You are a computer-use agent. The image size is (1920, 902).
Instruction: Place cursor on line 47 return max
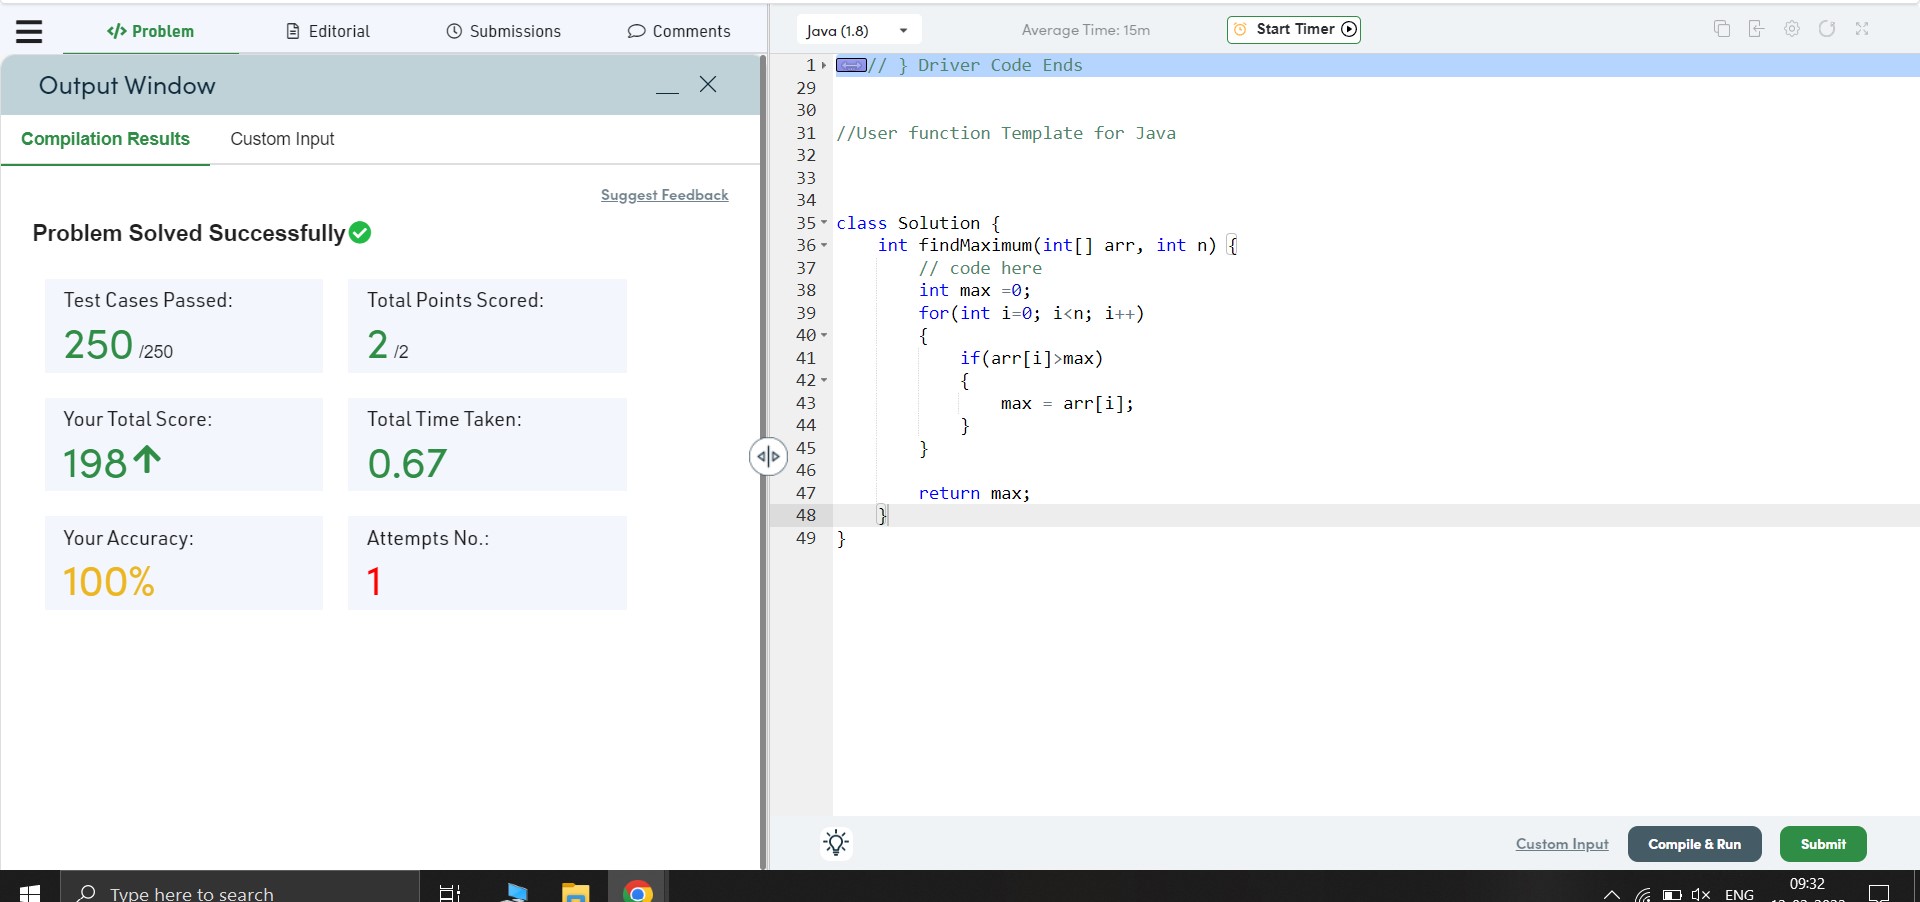point(974,493)
